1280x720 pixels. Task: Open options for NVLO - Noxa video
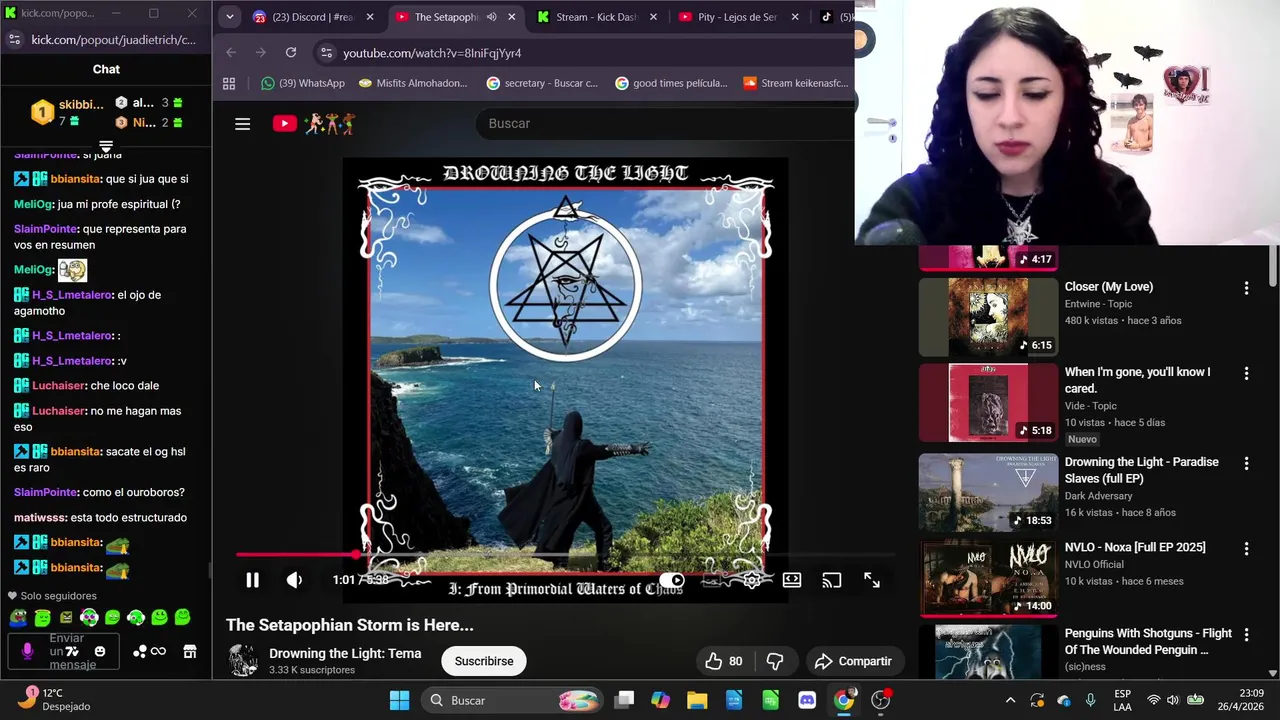tap(1246, 549)
